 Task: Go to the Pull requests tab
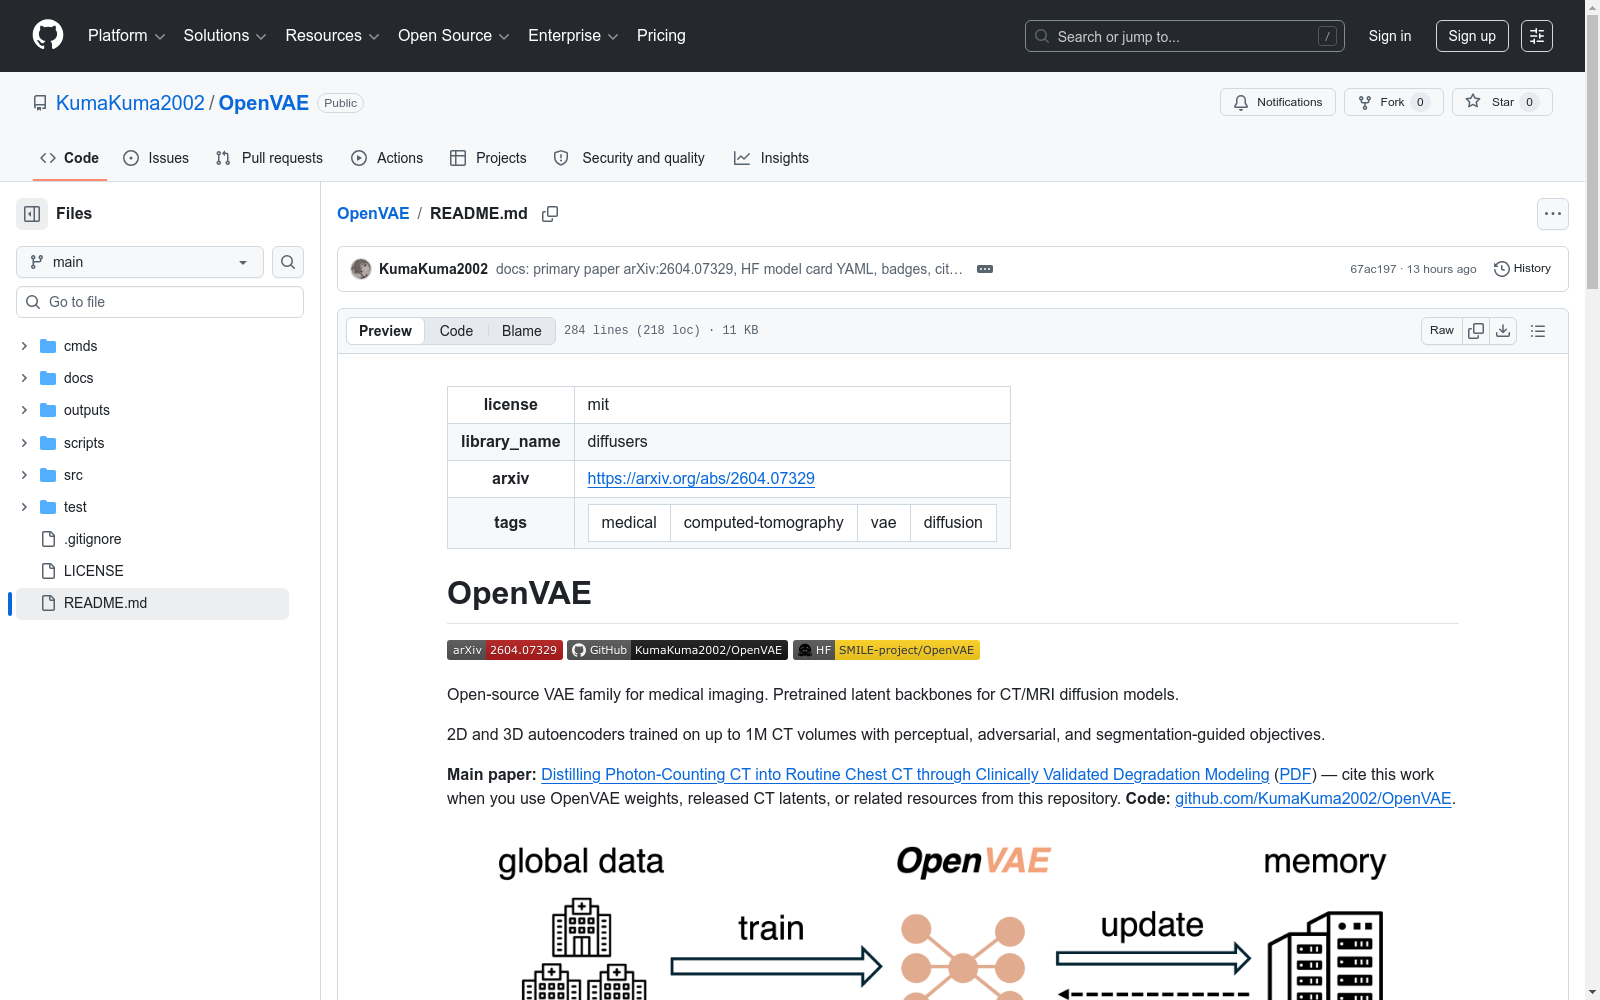[269, 158]
